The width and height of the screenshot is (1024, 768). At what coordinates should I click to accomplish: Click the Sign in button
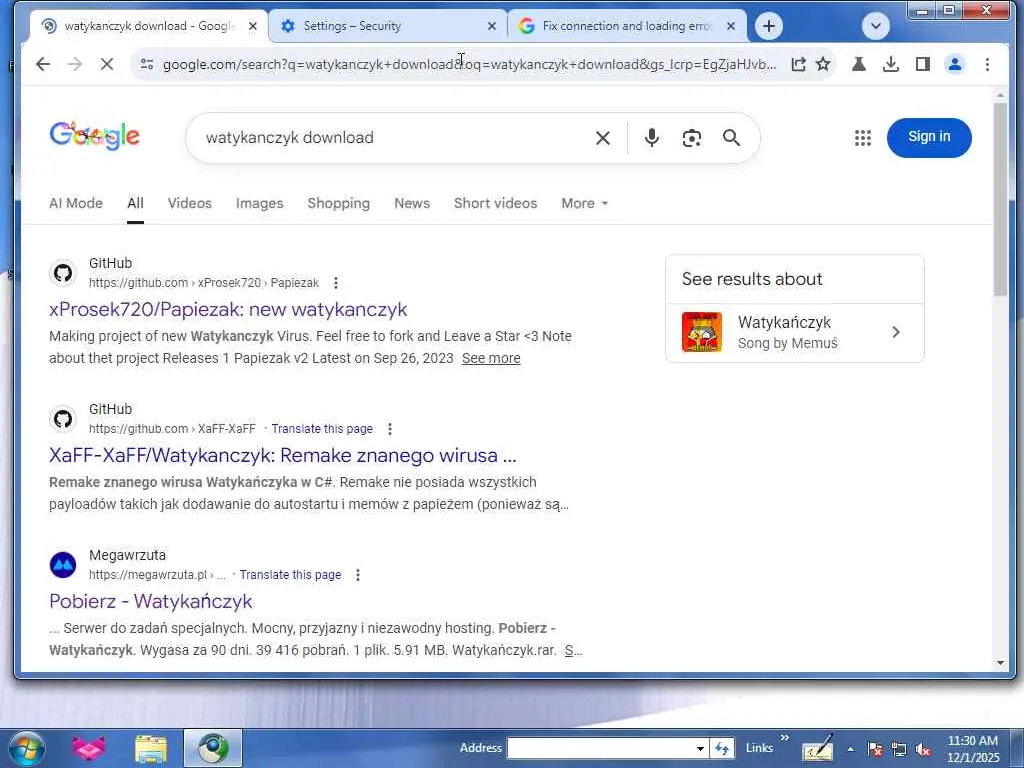(x=929, y=137)
